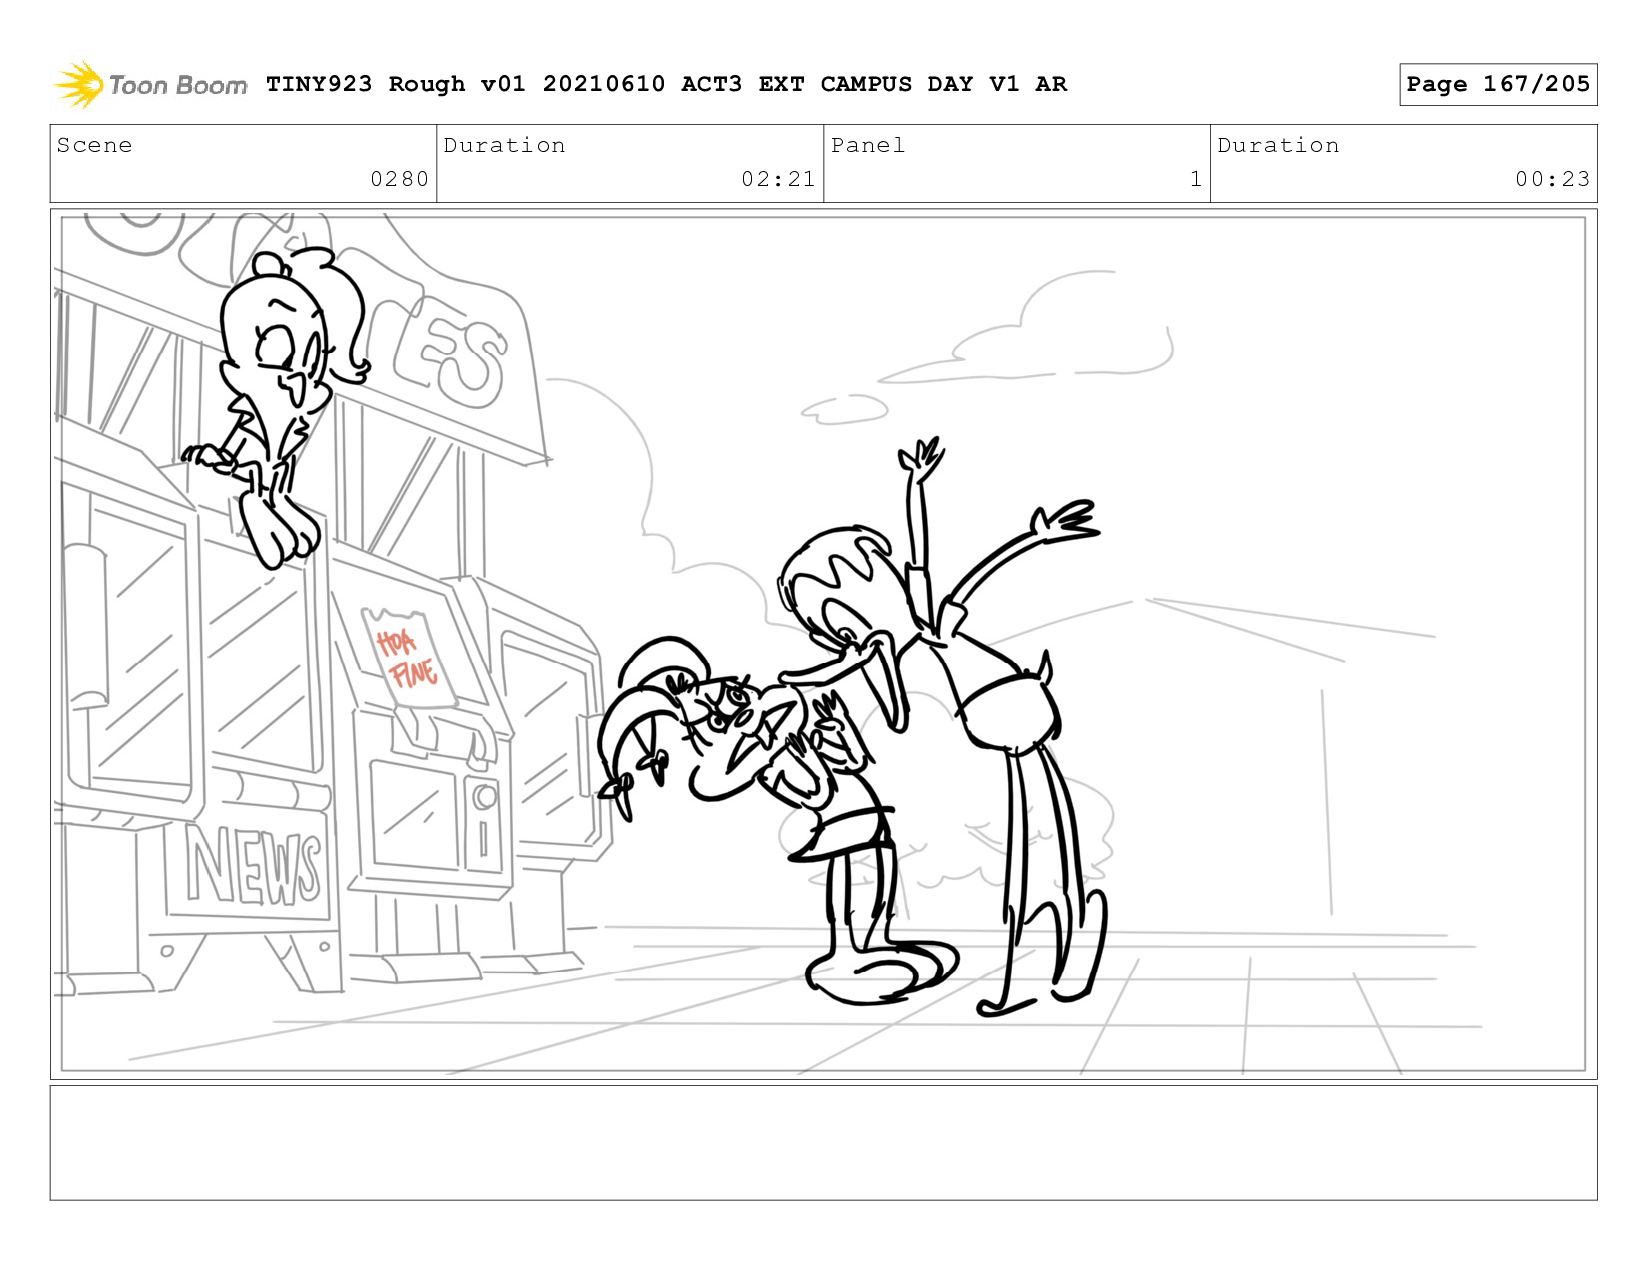1650x1275 pixels.
Task: Click the red 'HOA FINE' notice in the drawing
Action: pyautogui.click(x=407, y=657)
